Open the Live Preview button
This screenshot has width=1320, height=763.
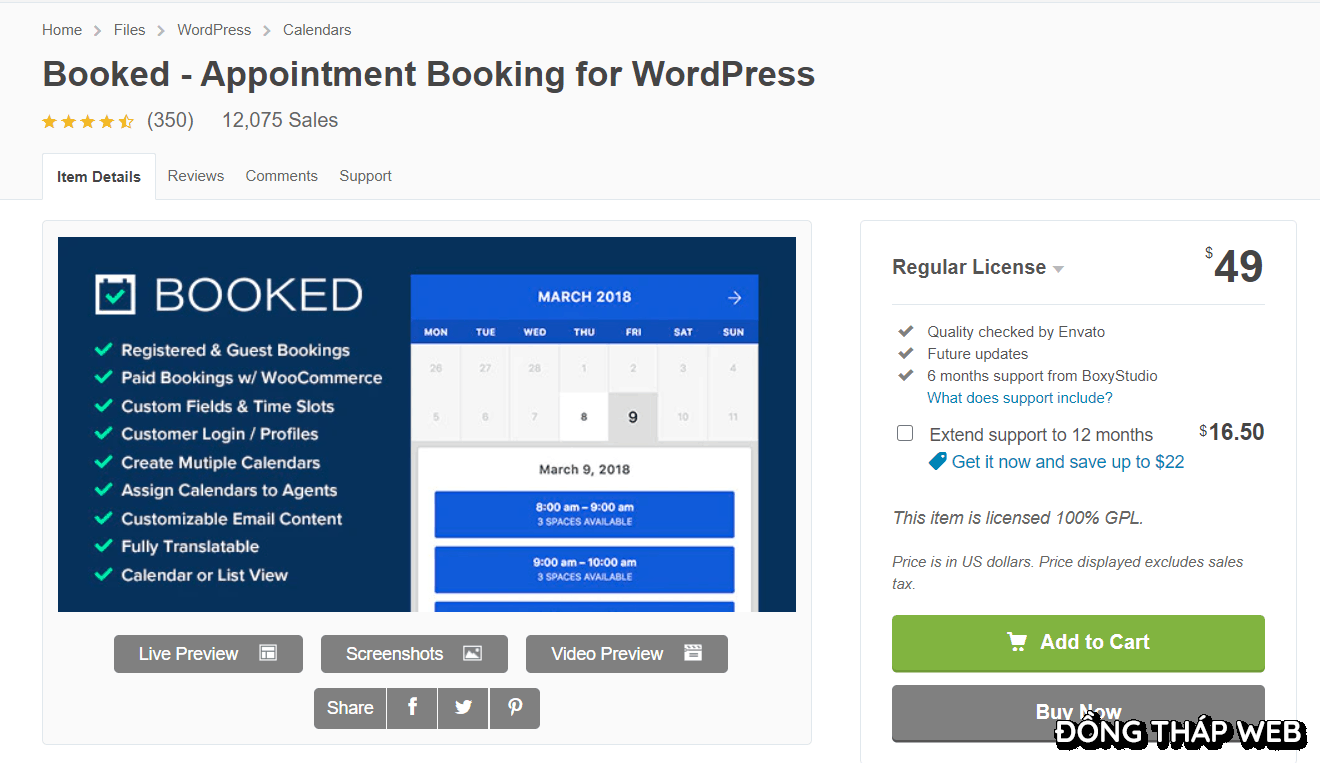[207, 654]
